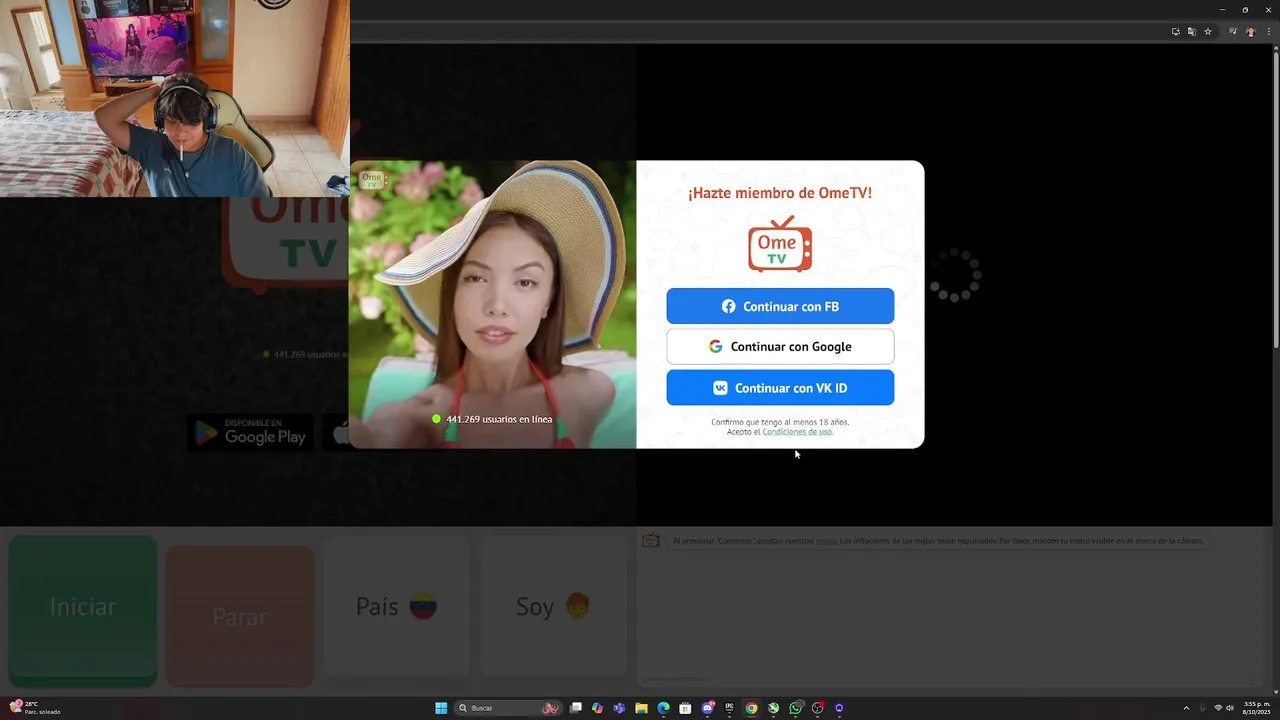Click the taskbar Buscar search box

(x=509, y=708)
